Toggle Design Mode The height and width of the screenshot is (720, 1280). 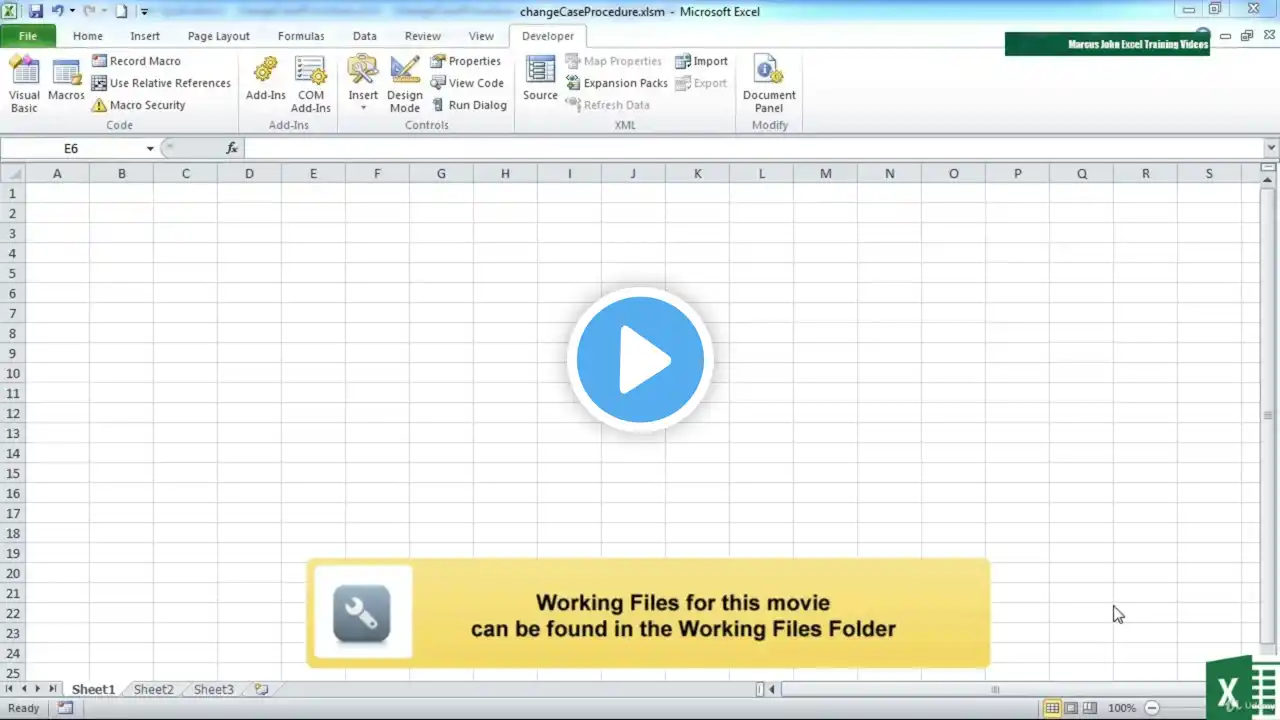click(x=405, y=85)
